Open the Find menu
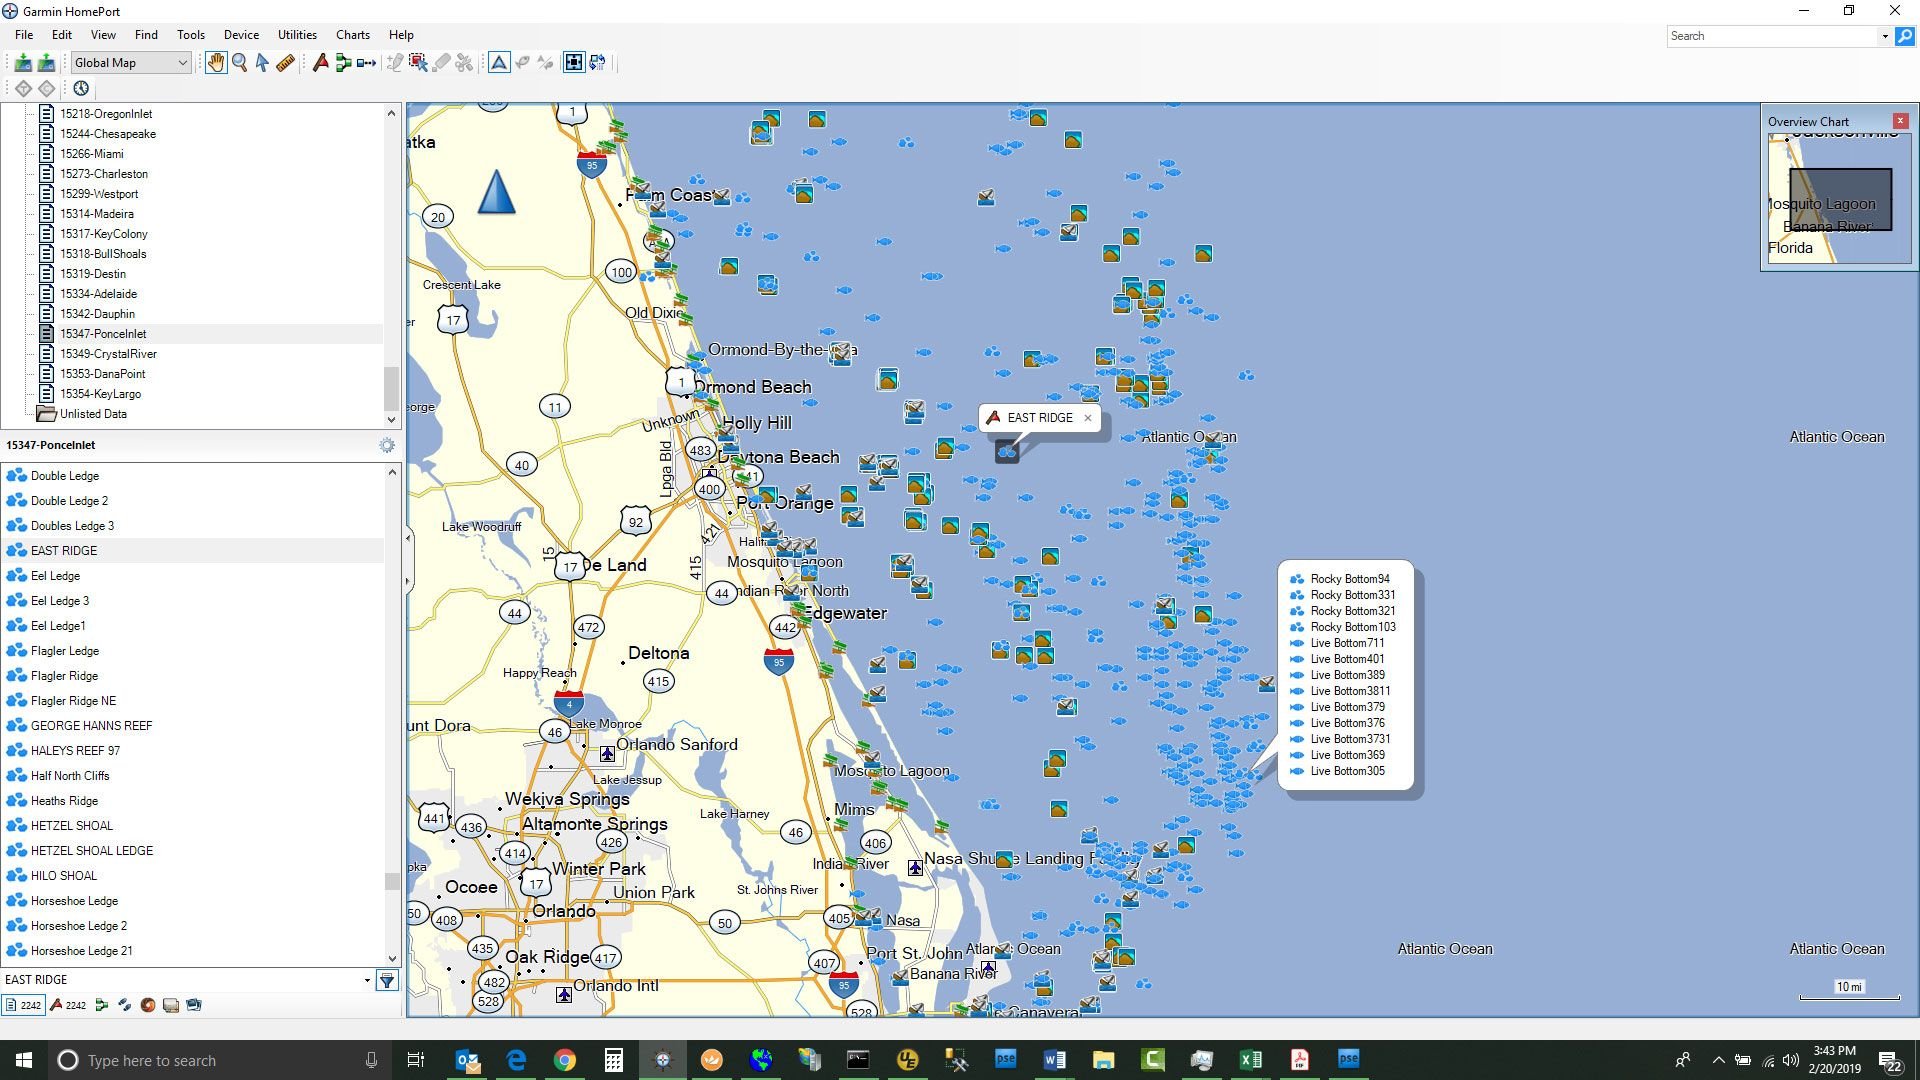This screenshot has width=1920, height=1080. tap(146, 35)
